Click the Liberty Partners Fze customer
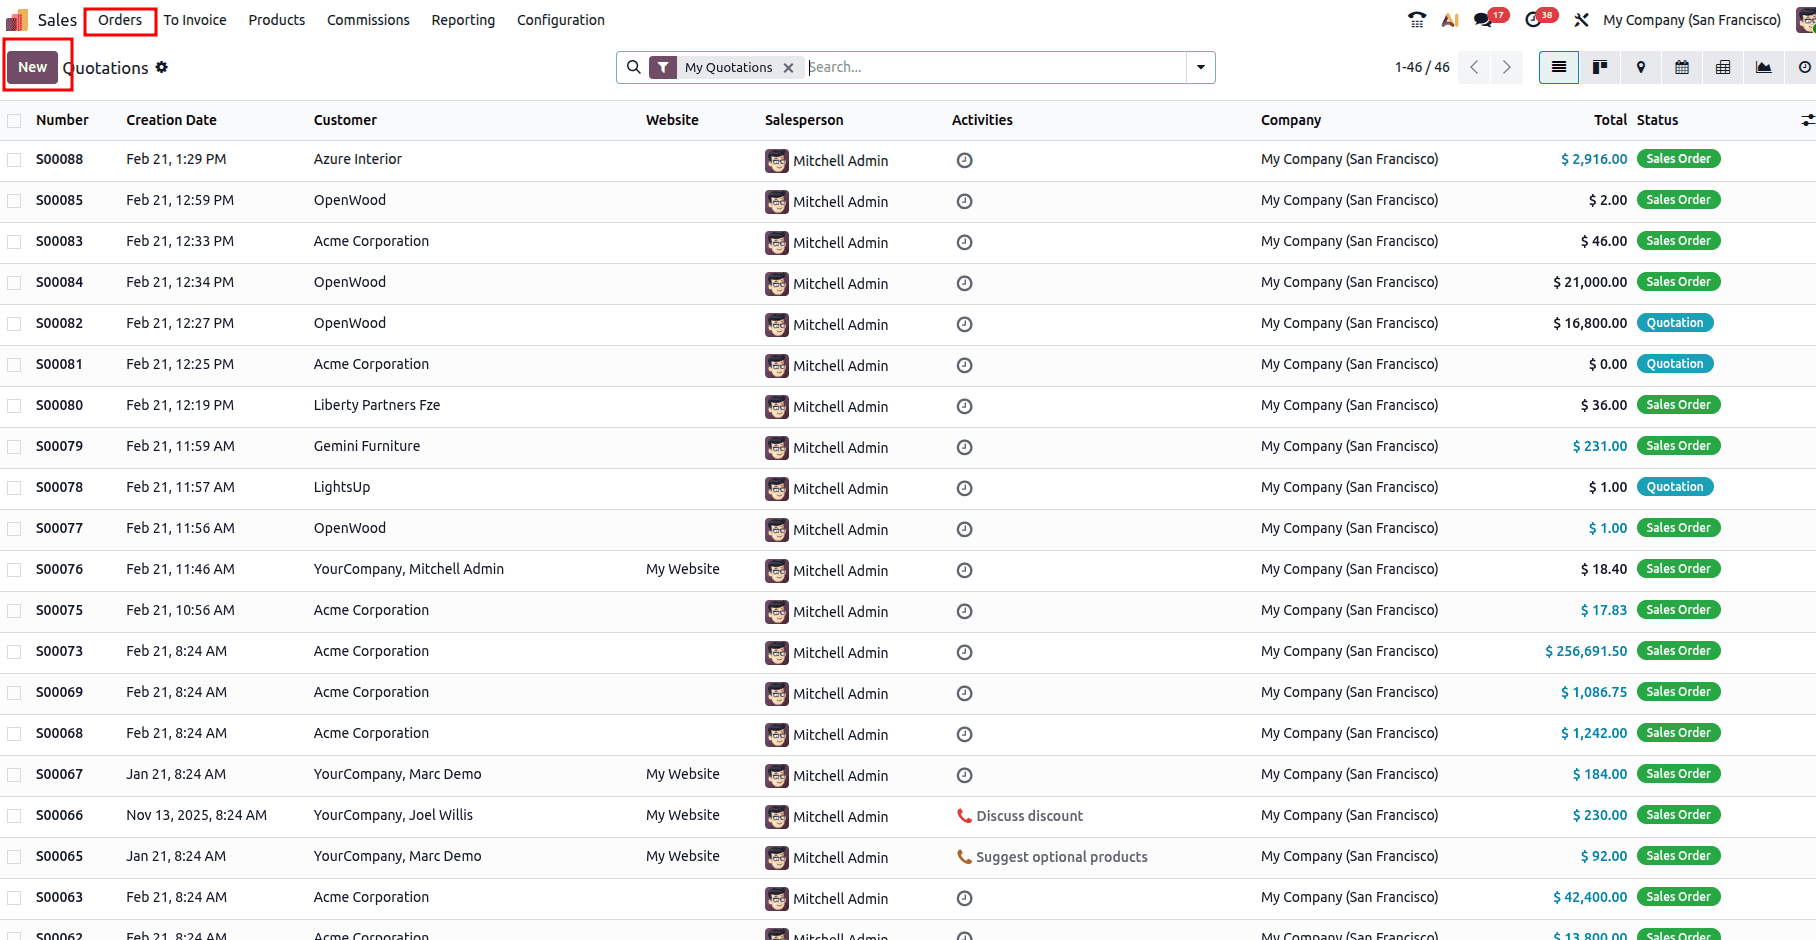1816x940 pixels. 377,405
